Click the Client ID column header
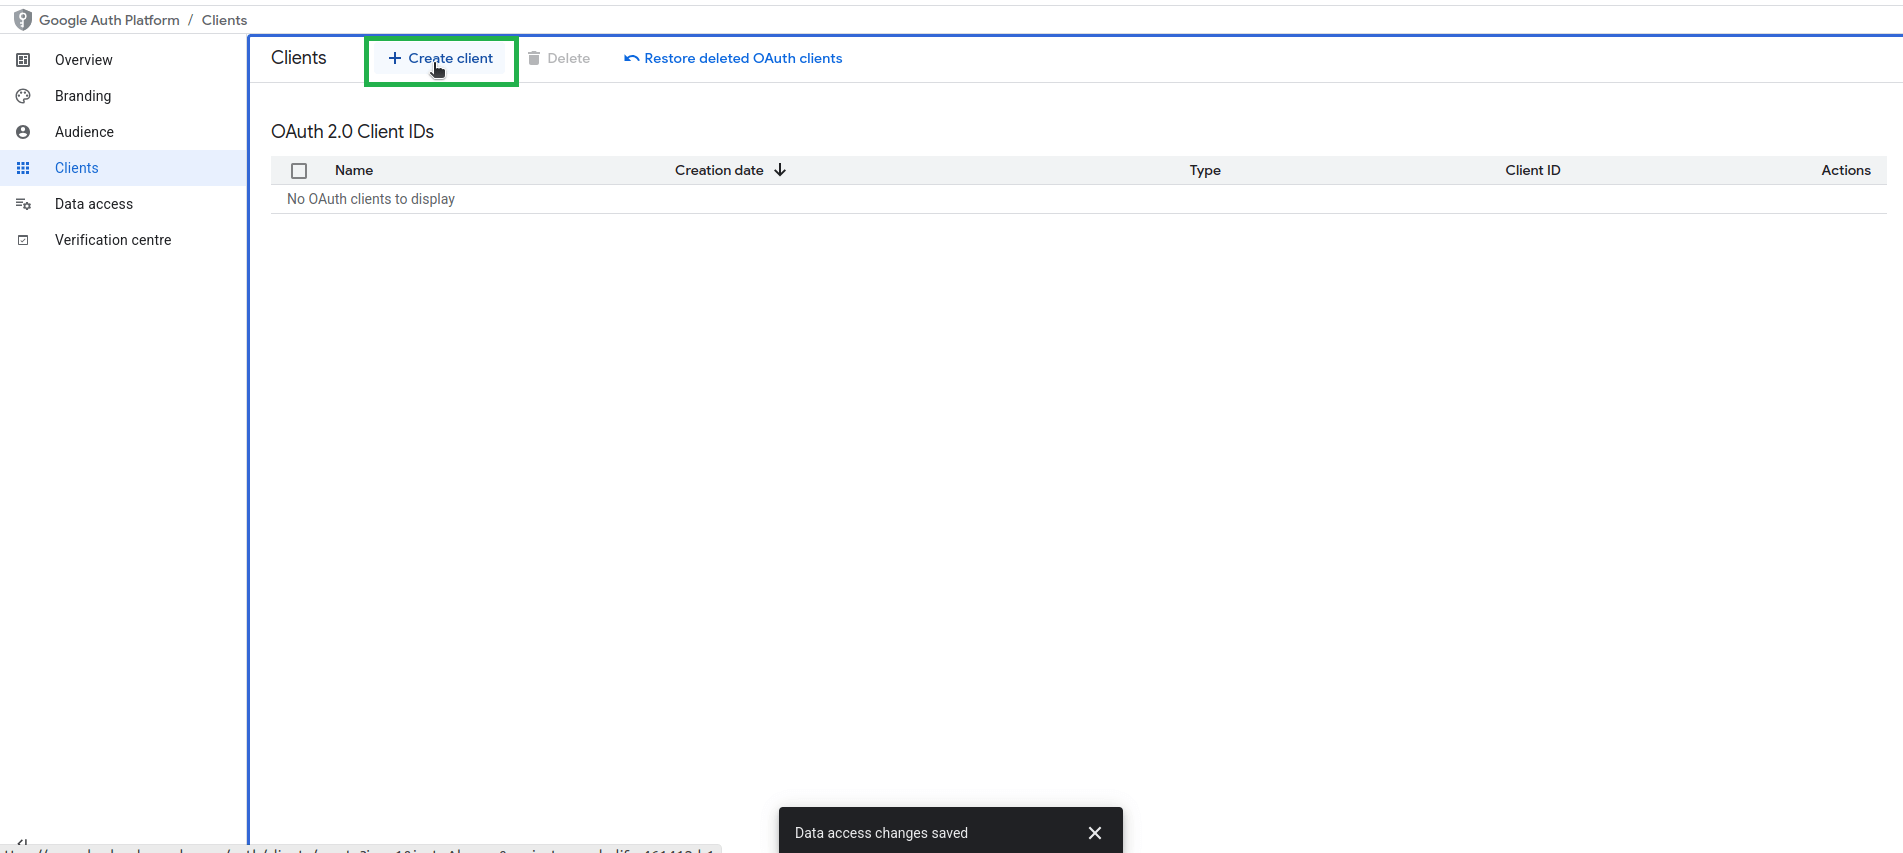The image size is (1903, 853). [x=1532, y=171]
